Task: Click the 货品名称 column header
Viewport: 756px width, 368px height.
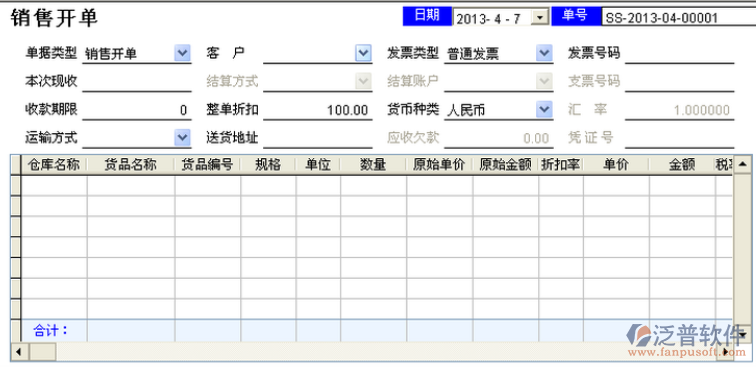Action: (x=131, y=165)
